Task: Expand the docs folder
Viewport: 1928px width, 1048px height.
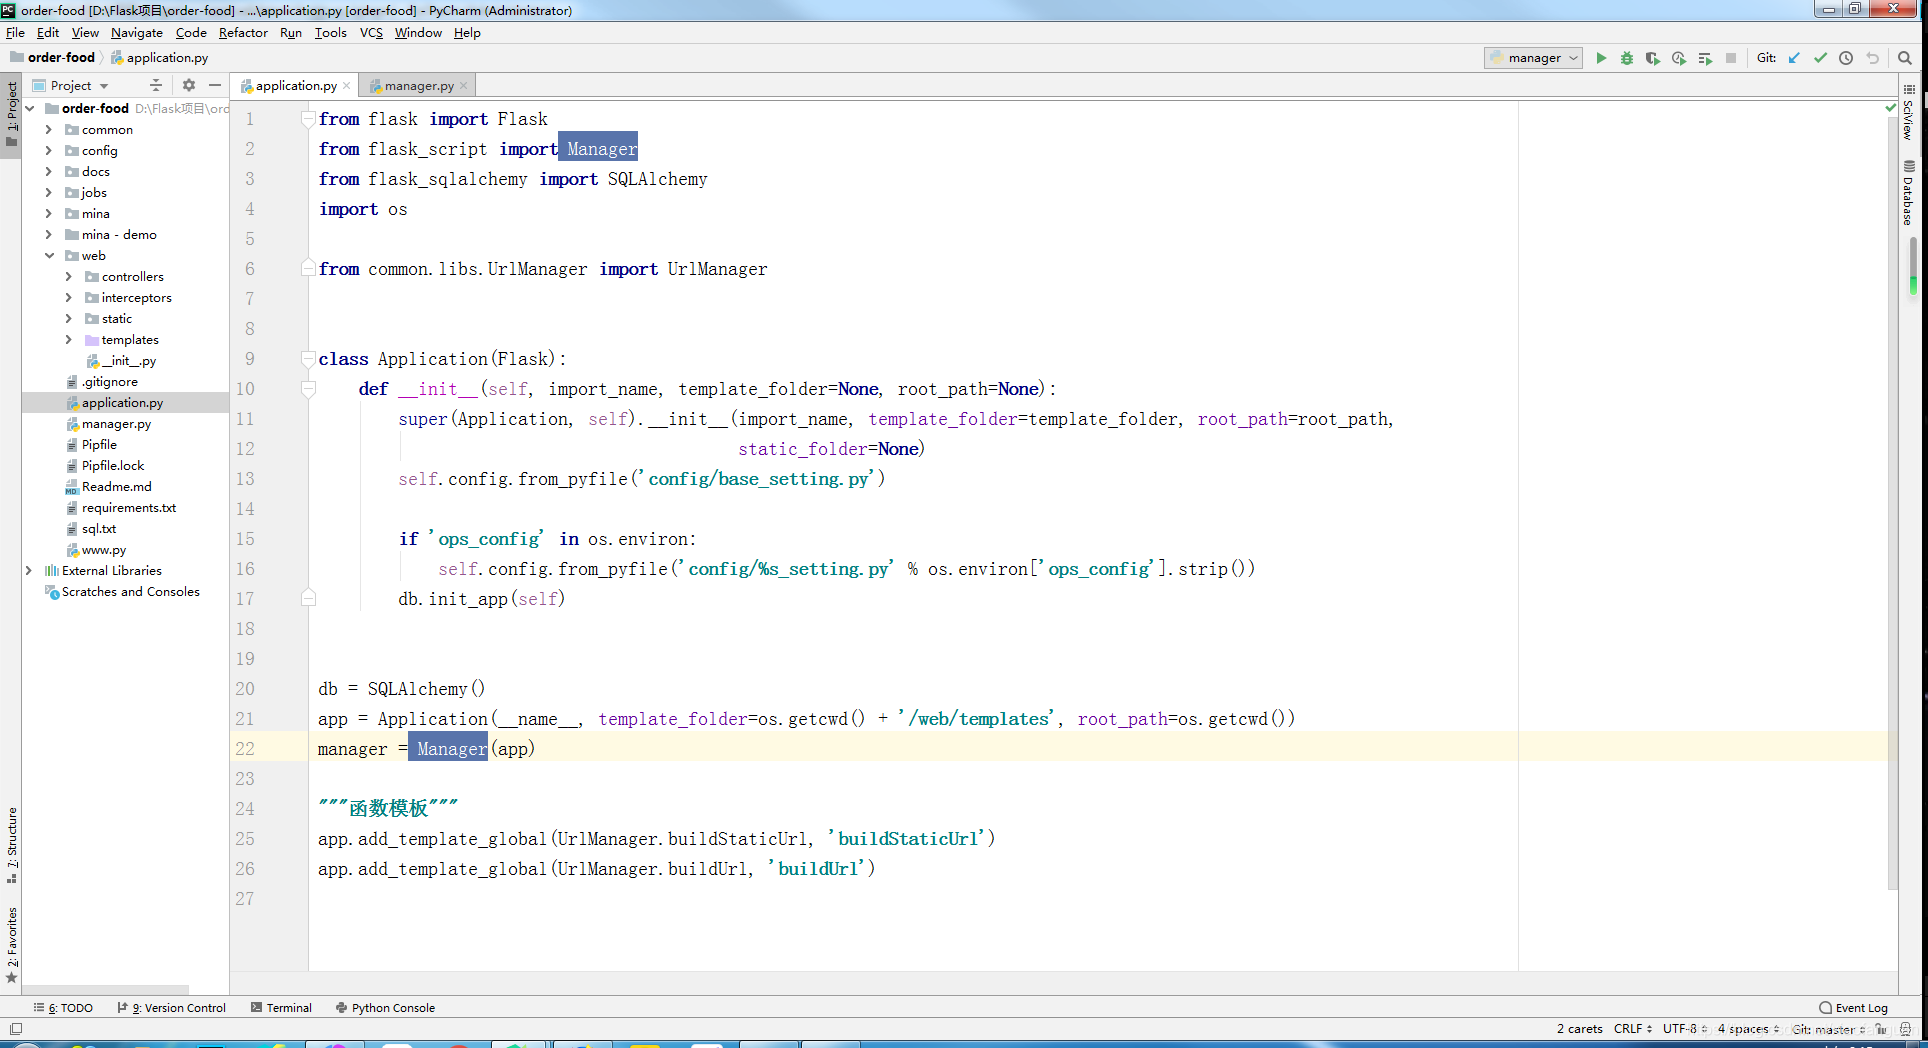Action: tap(48, 172)
